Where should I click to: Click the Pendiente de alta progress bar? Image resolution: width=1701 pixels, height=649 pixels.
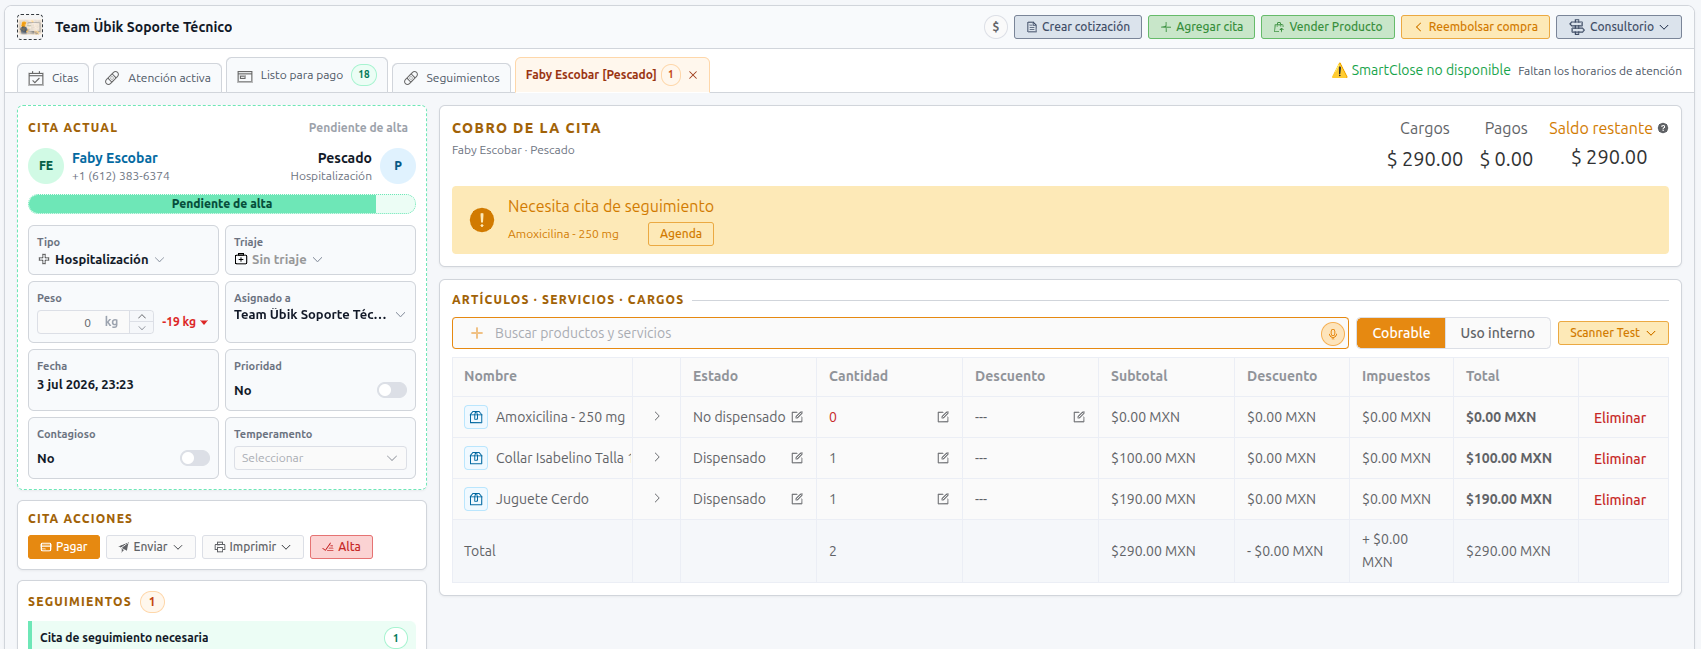coord(222,204)
